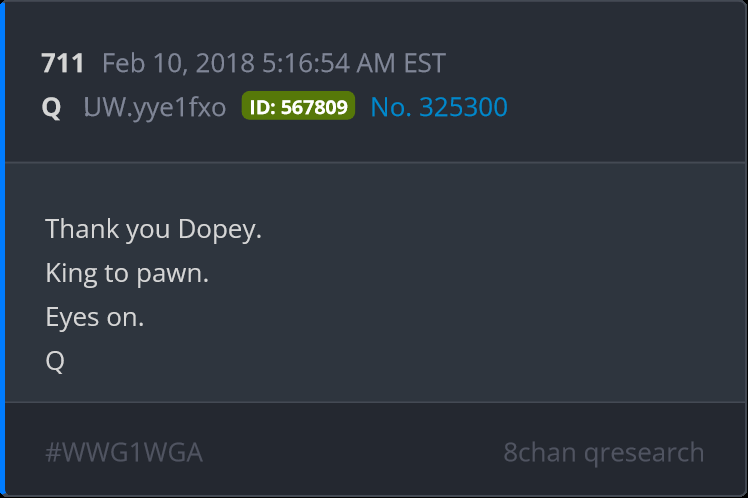This screenshot has width=748, height=498.
Task: Open the No. 325300 post link
Action: click(x=439, y=107)
